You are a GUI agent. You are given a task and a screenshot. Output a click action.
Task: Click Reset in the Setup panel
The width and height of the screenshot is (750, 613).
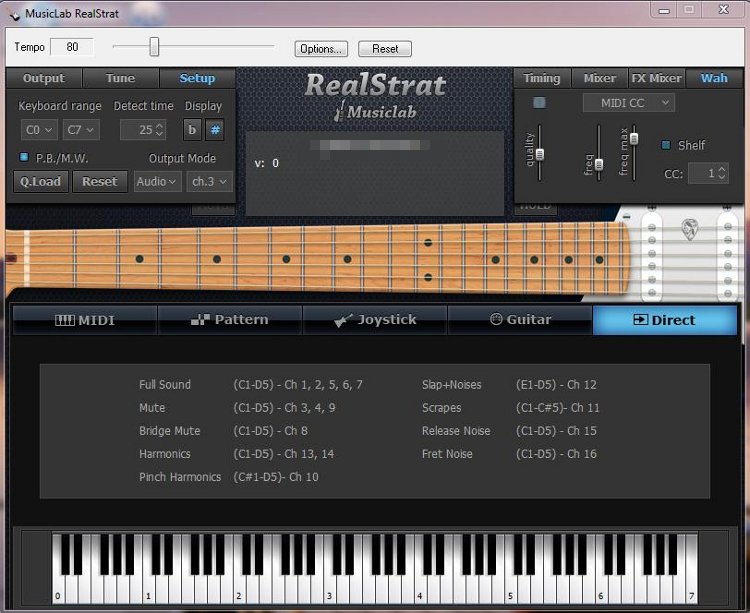click(x=99, y=182)
